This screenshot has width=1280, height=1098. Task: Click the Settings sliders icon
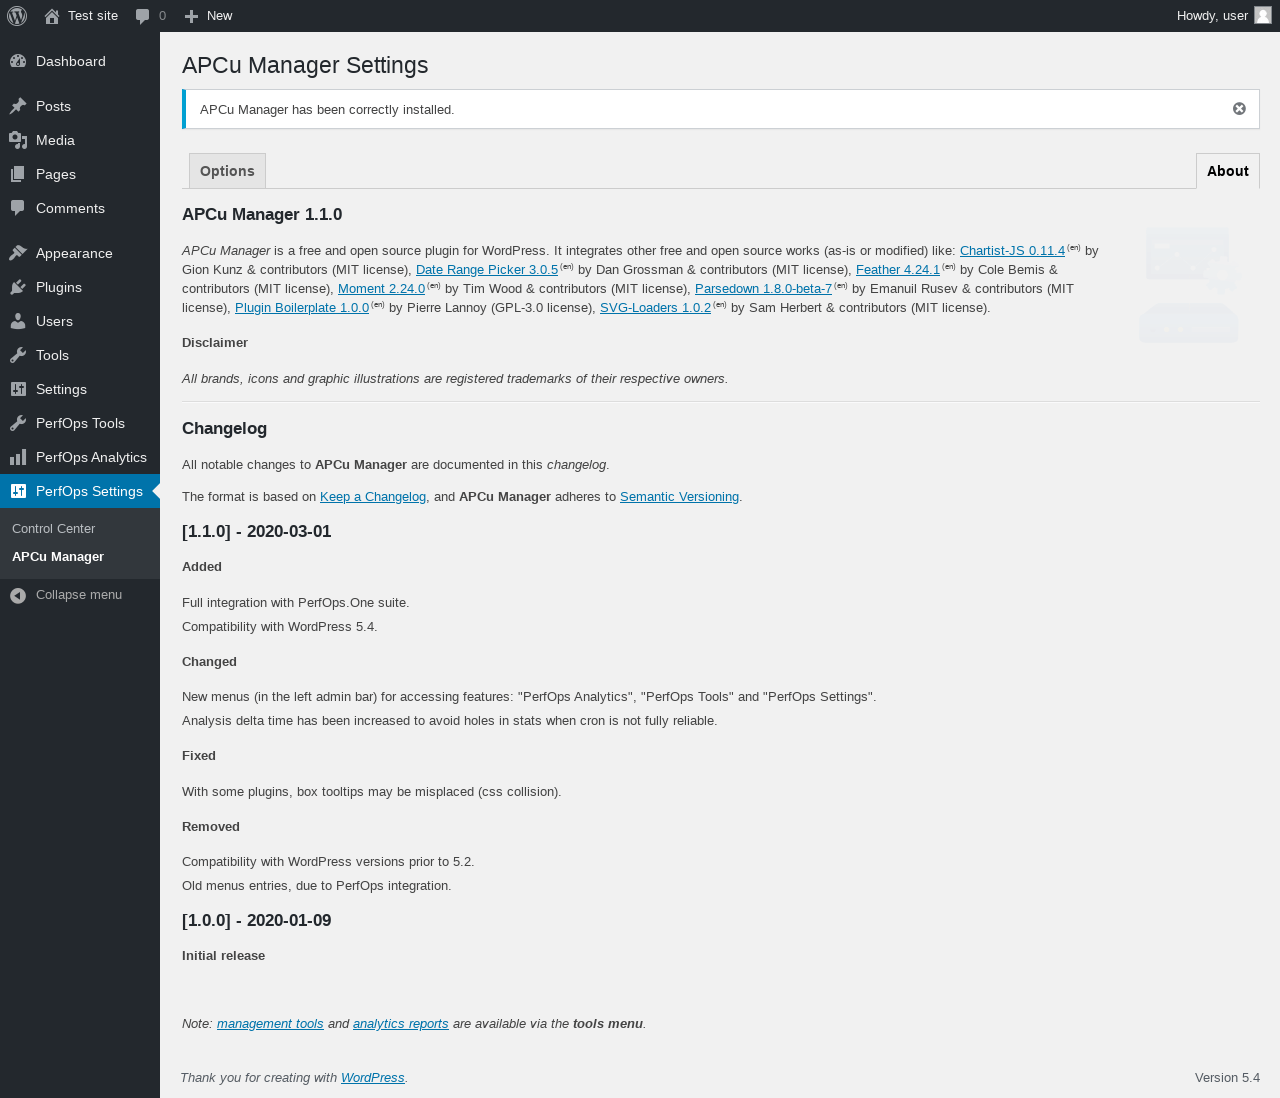pyautogui.click(x=18, y=389)
